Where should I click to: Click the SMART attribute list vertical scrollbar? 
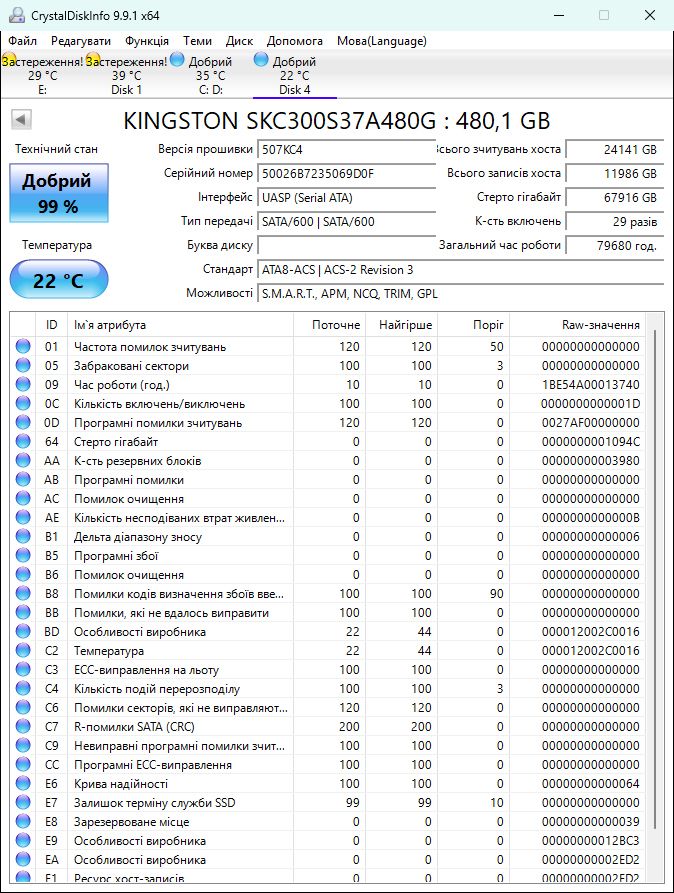click(655, 578)
